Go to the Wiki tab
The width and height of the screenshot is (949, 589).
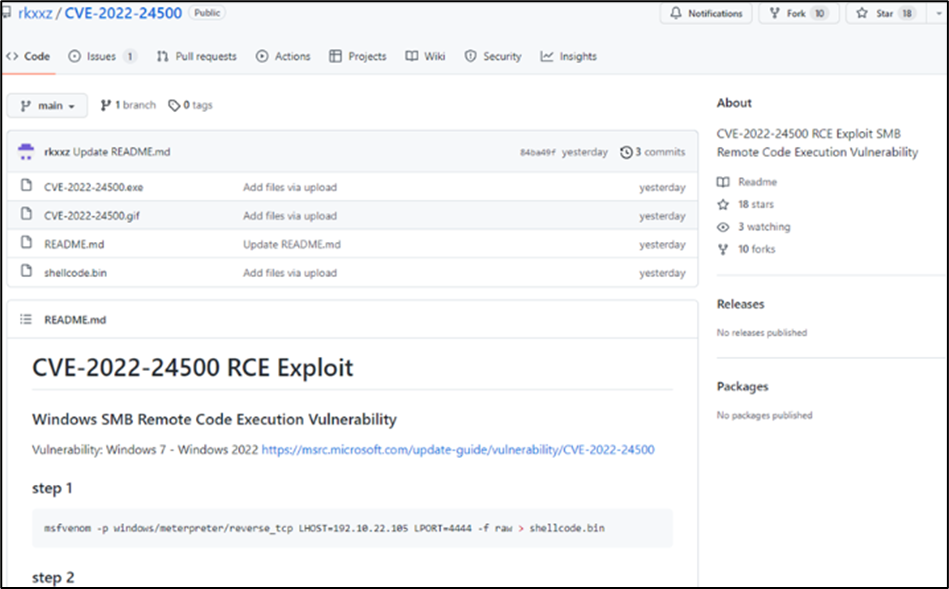[x=425, y=56]
